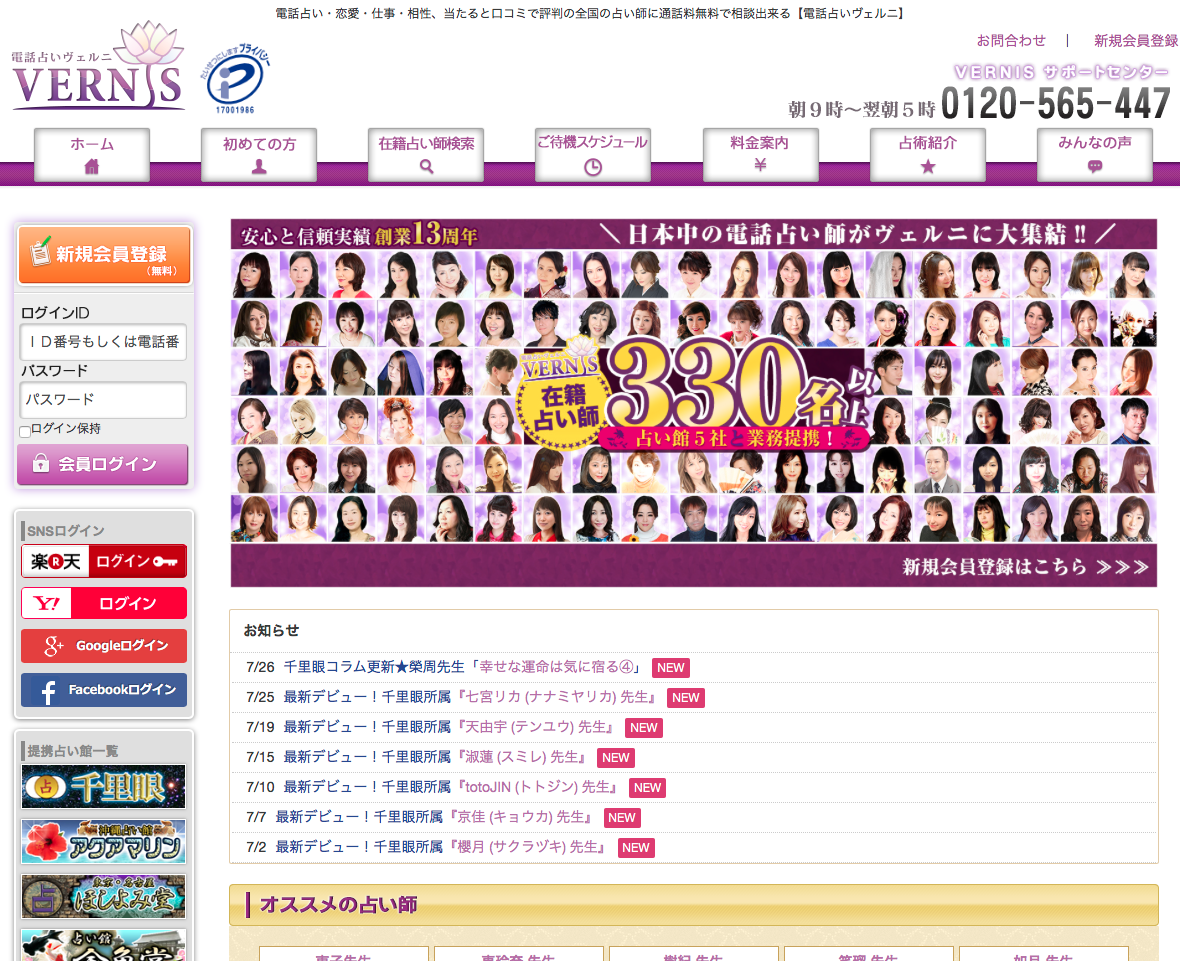This screenshot has height=961, width=1180.
Task: Click the person icon under 初めての方
Action: [259, 166]
